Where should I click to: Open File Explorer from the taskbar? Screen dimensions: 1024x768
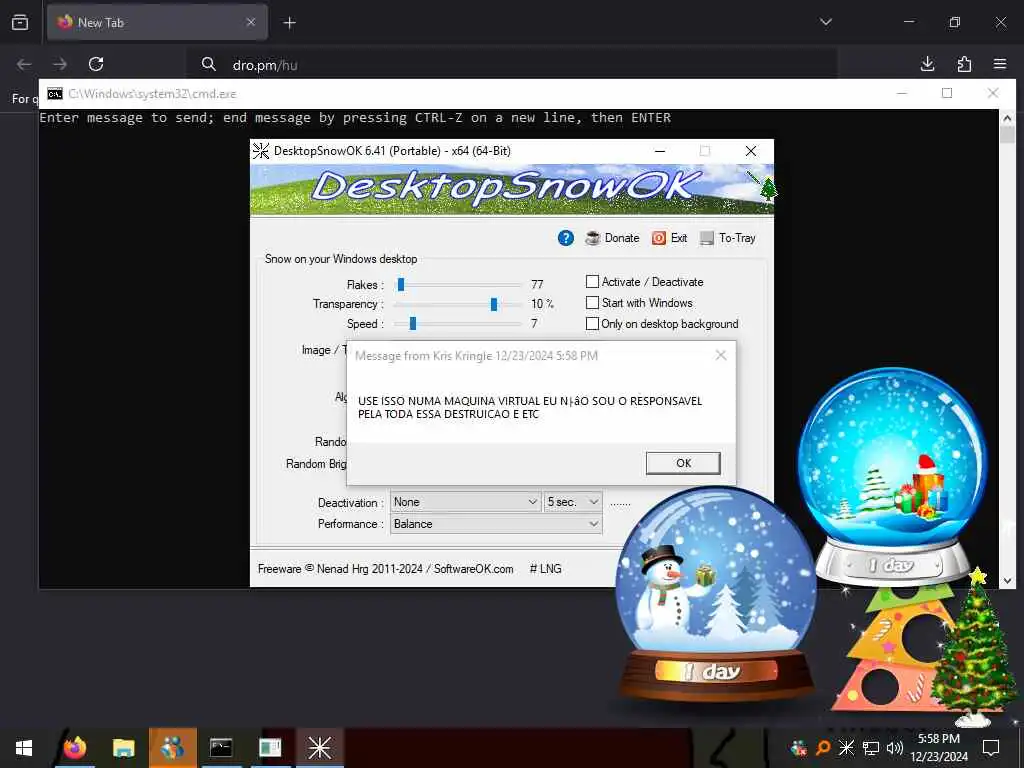click(123, 748)
